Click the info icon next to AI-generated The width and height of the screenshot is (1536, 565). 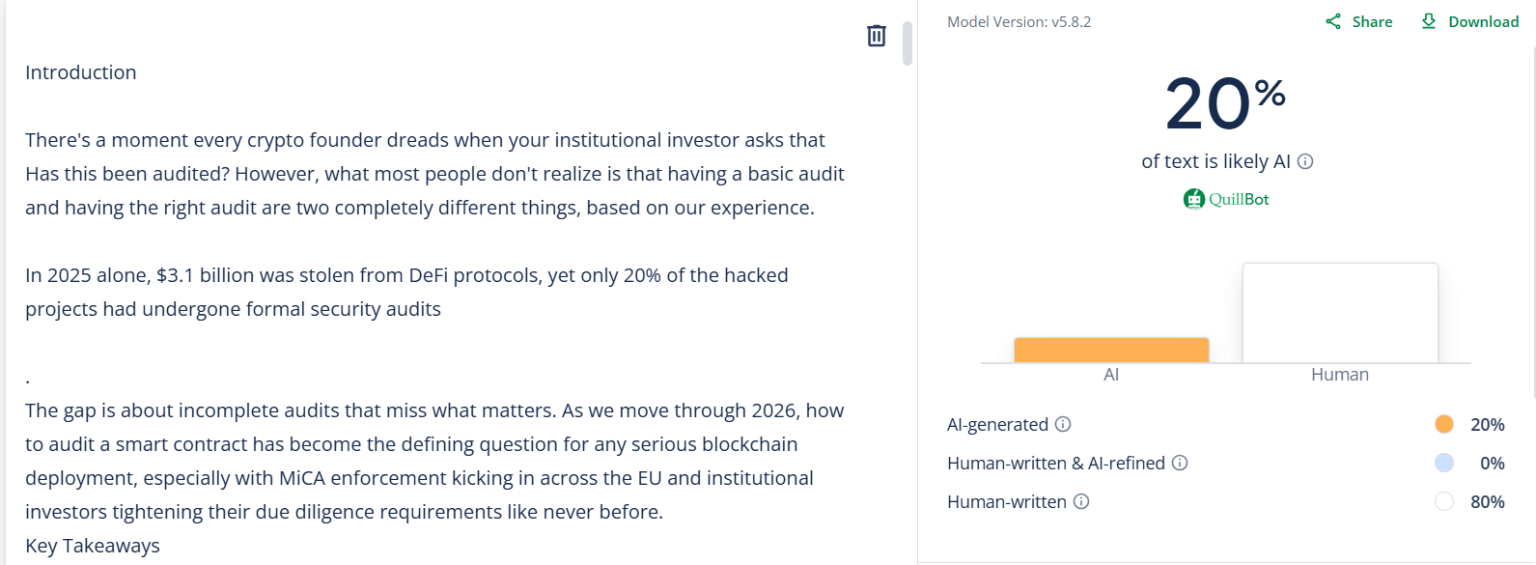(x=1063, y=425)
